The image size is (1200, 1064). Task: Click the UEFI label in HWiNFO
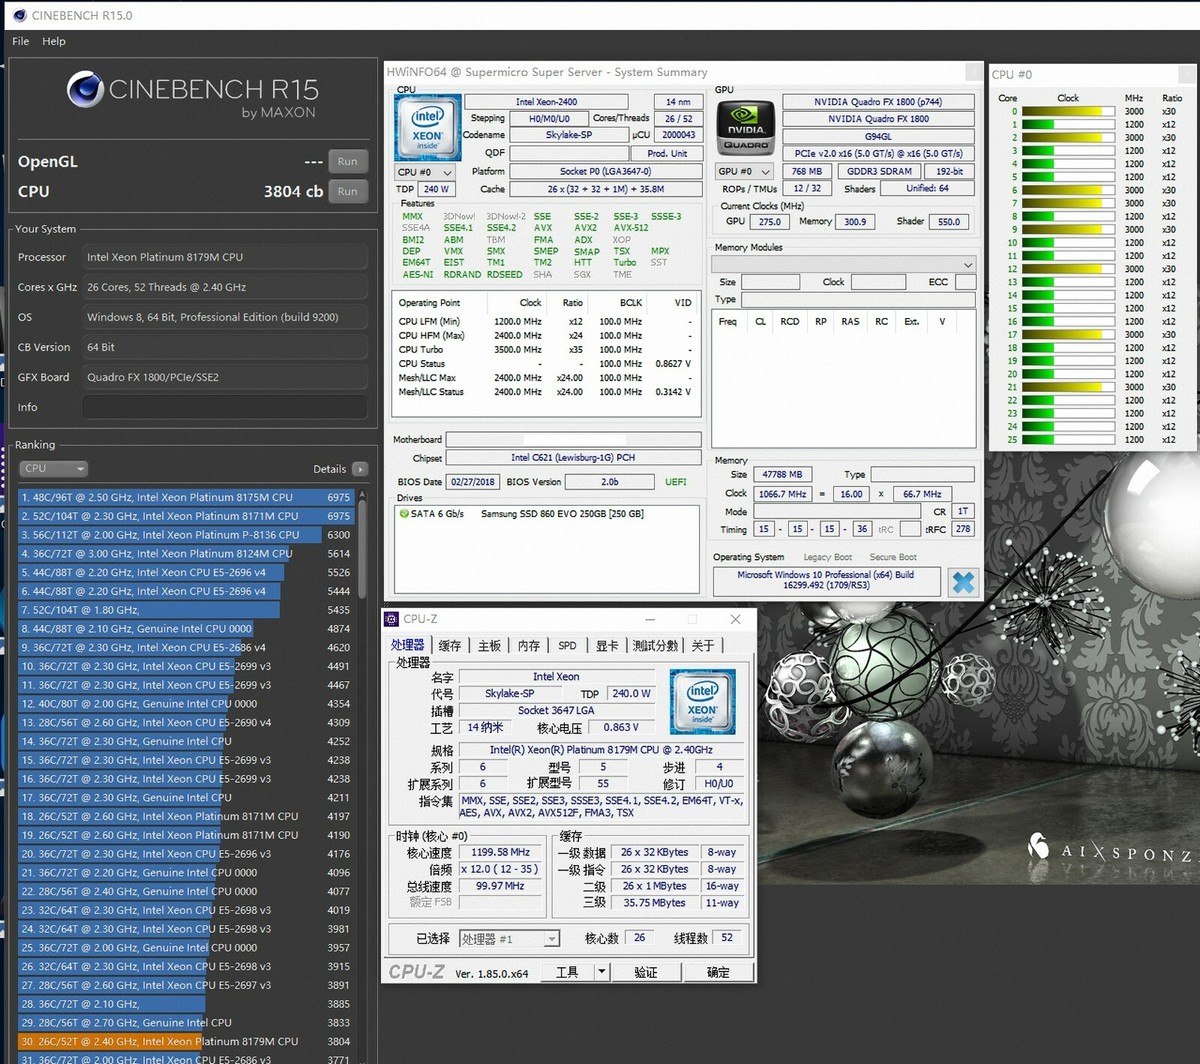coord(676,482)
